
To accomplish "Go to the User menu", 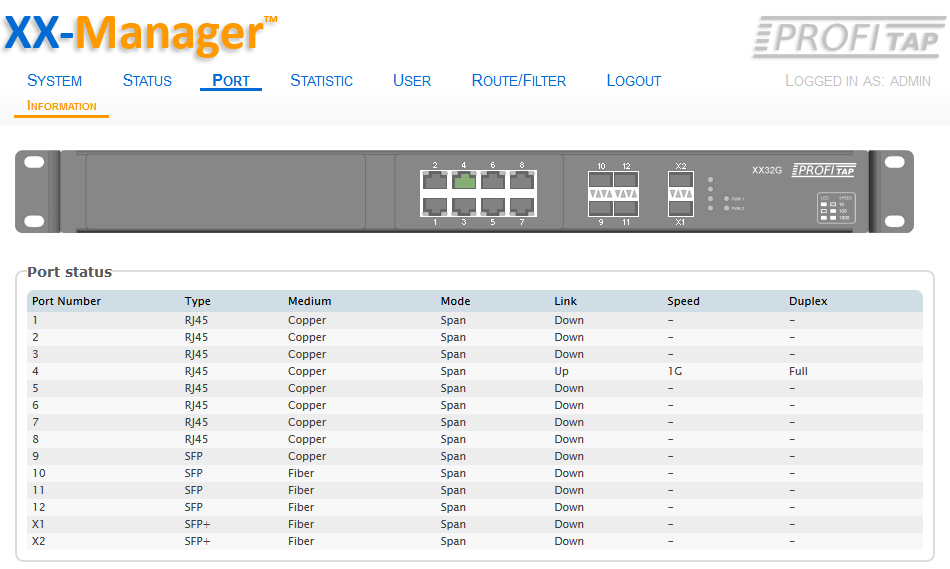I will pyautogui.click(x=412, y=81).
